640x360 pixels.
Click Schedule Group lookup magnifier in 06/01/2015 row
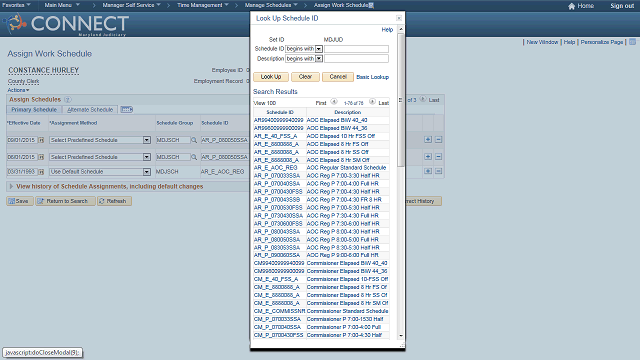coord(194,157)
